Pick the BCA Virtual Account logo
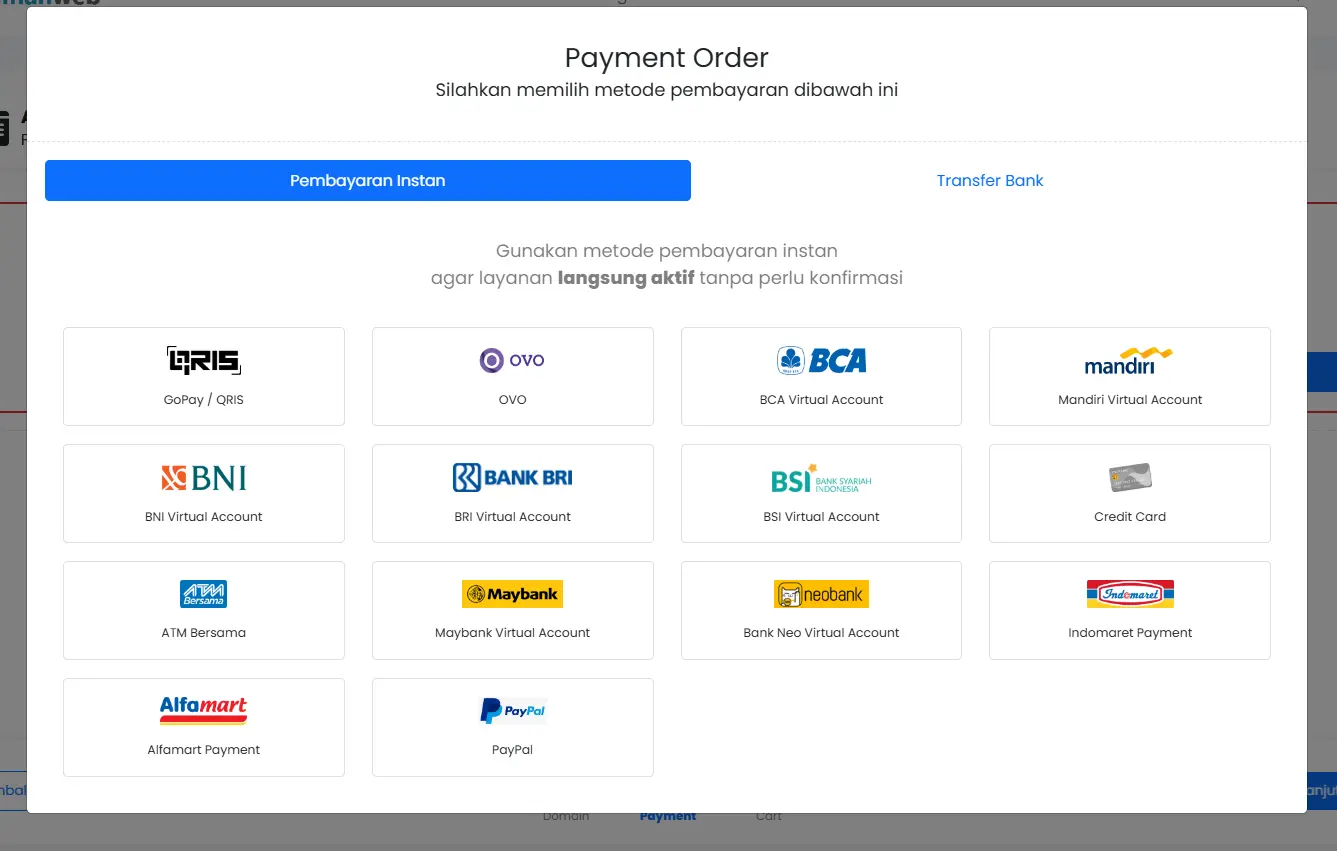1337x851 pixels. (821, 360)
